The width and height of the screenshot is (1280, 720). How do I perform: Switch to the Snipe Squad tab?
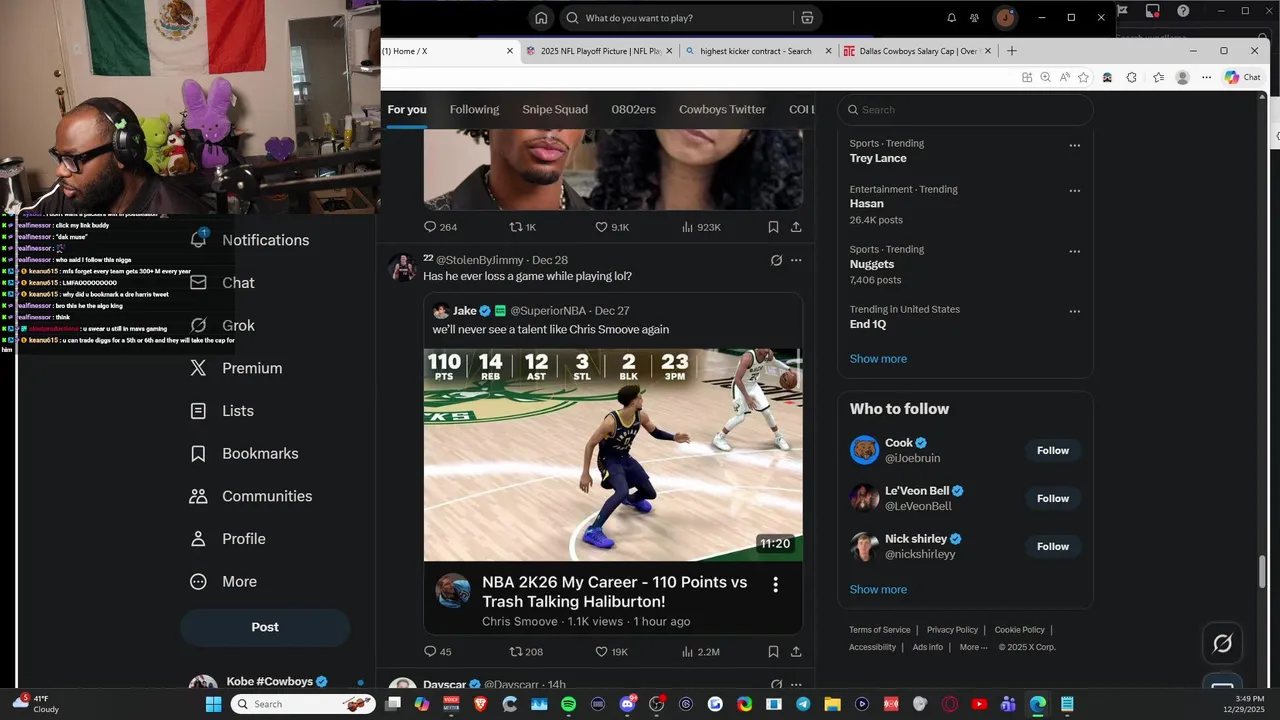(x=555, y=109)
